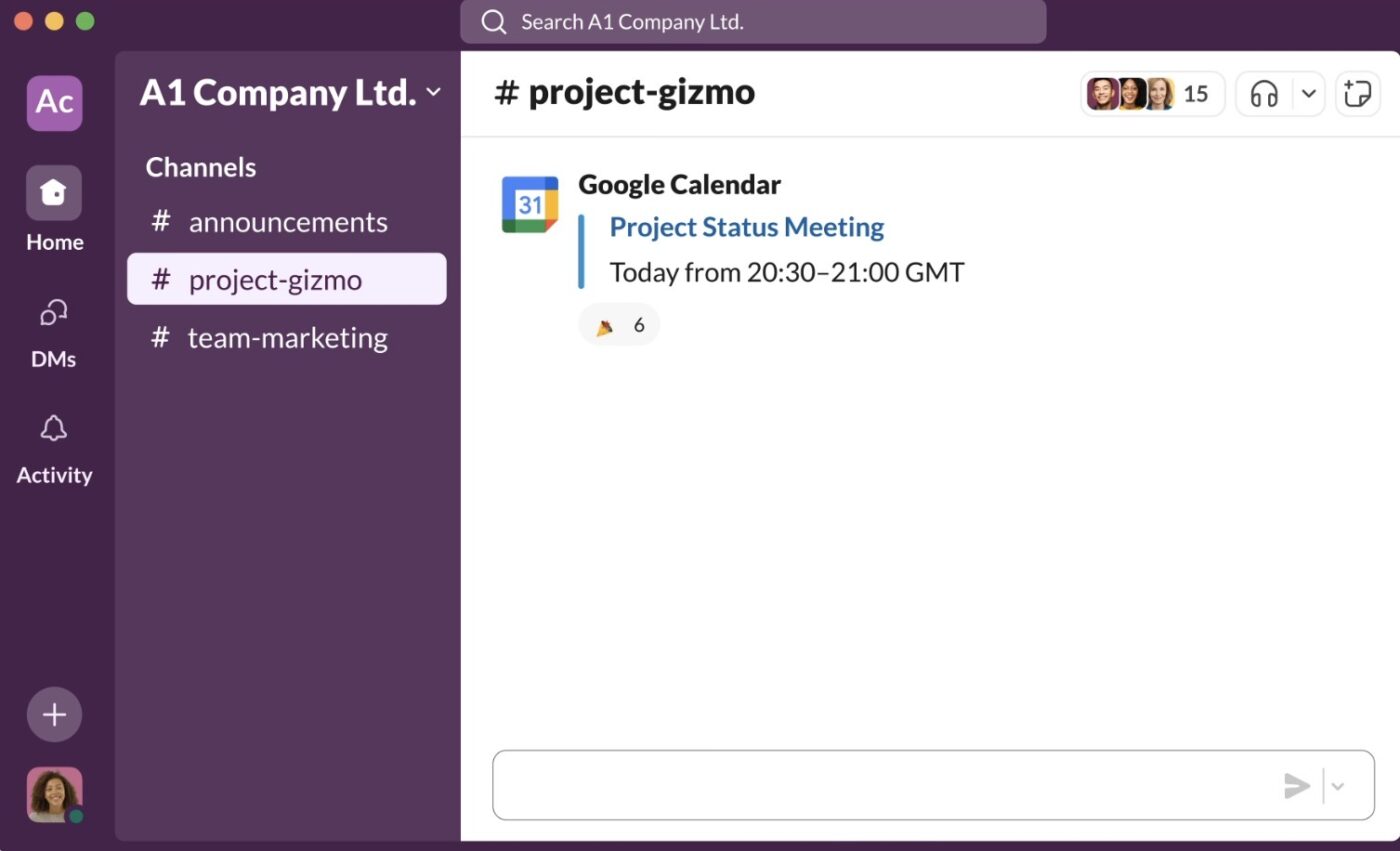Open the search magnifier icon

click(x=494, y=21)
